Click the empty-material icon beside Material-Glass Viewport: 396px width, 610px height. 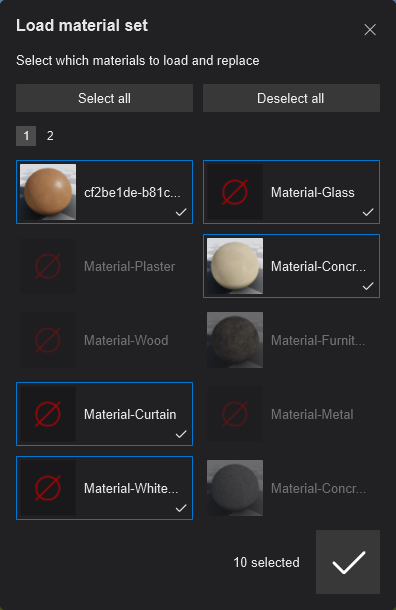pos(235,192)
